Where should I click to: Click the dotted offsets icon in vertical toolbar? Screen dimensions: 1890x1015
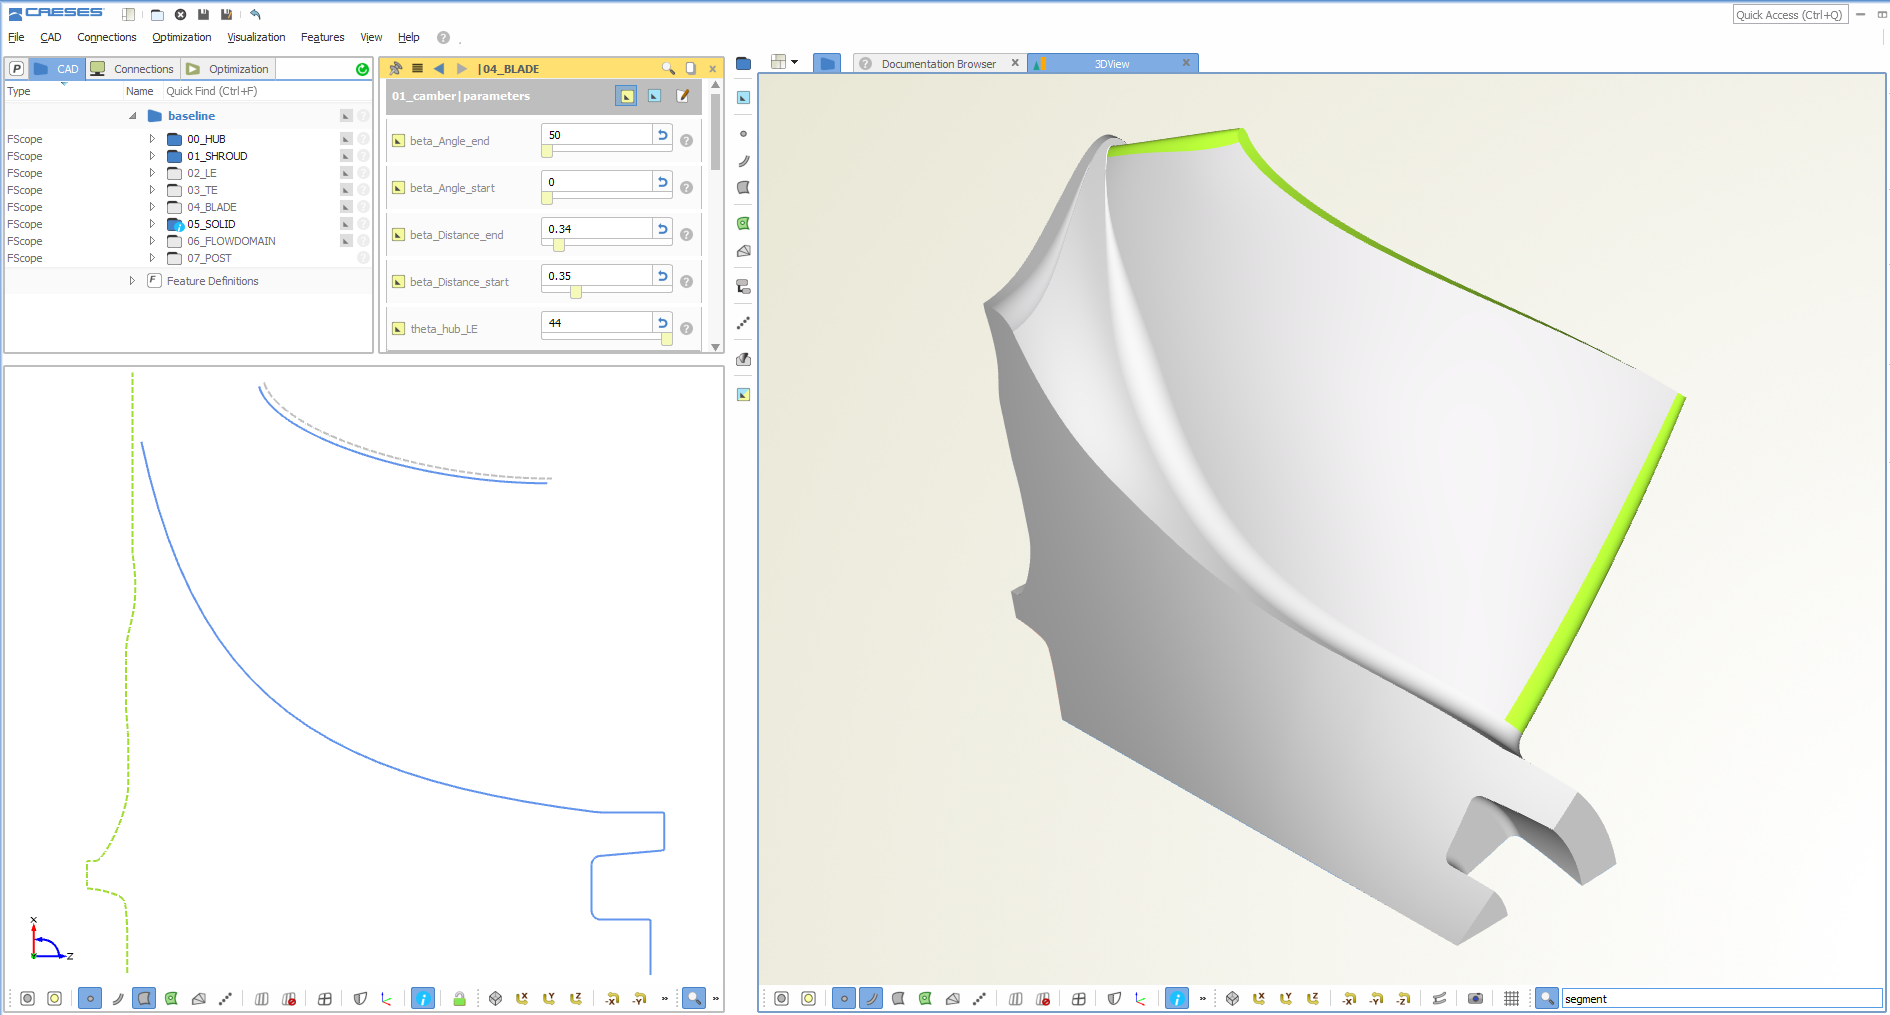[x=743, y=323]
